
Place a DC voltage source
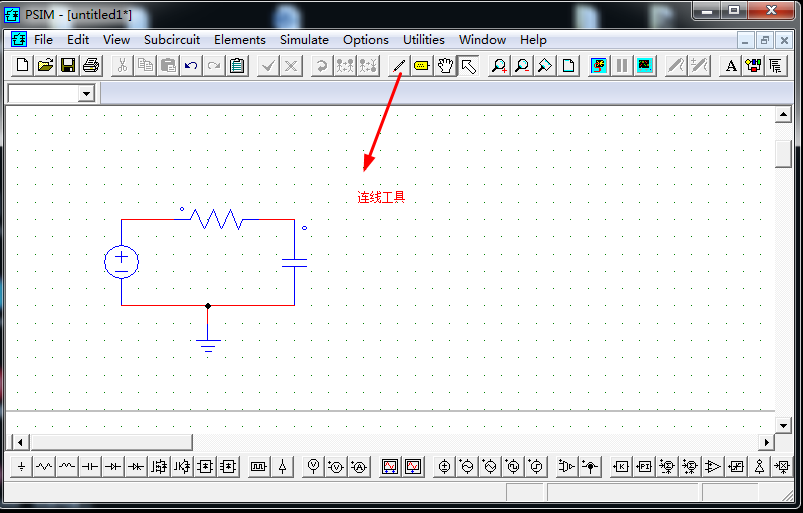point(445,466)
